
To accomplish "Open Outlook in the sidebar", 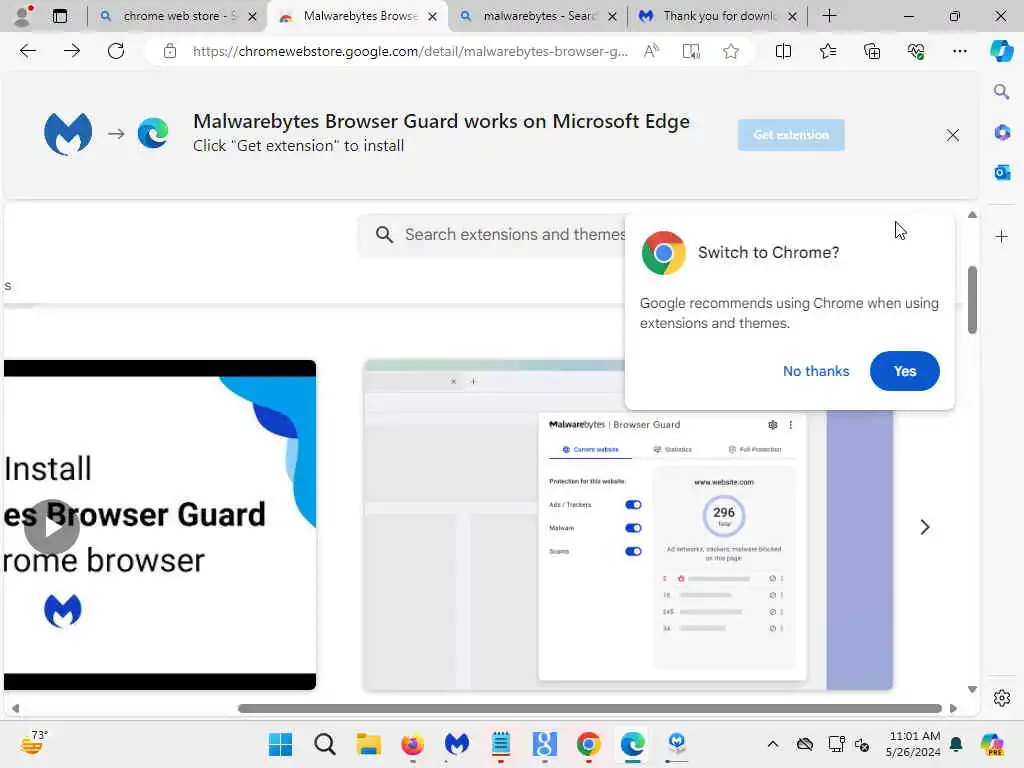I will (1002, 172).
